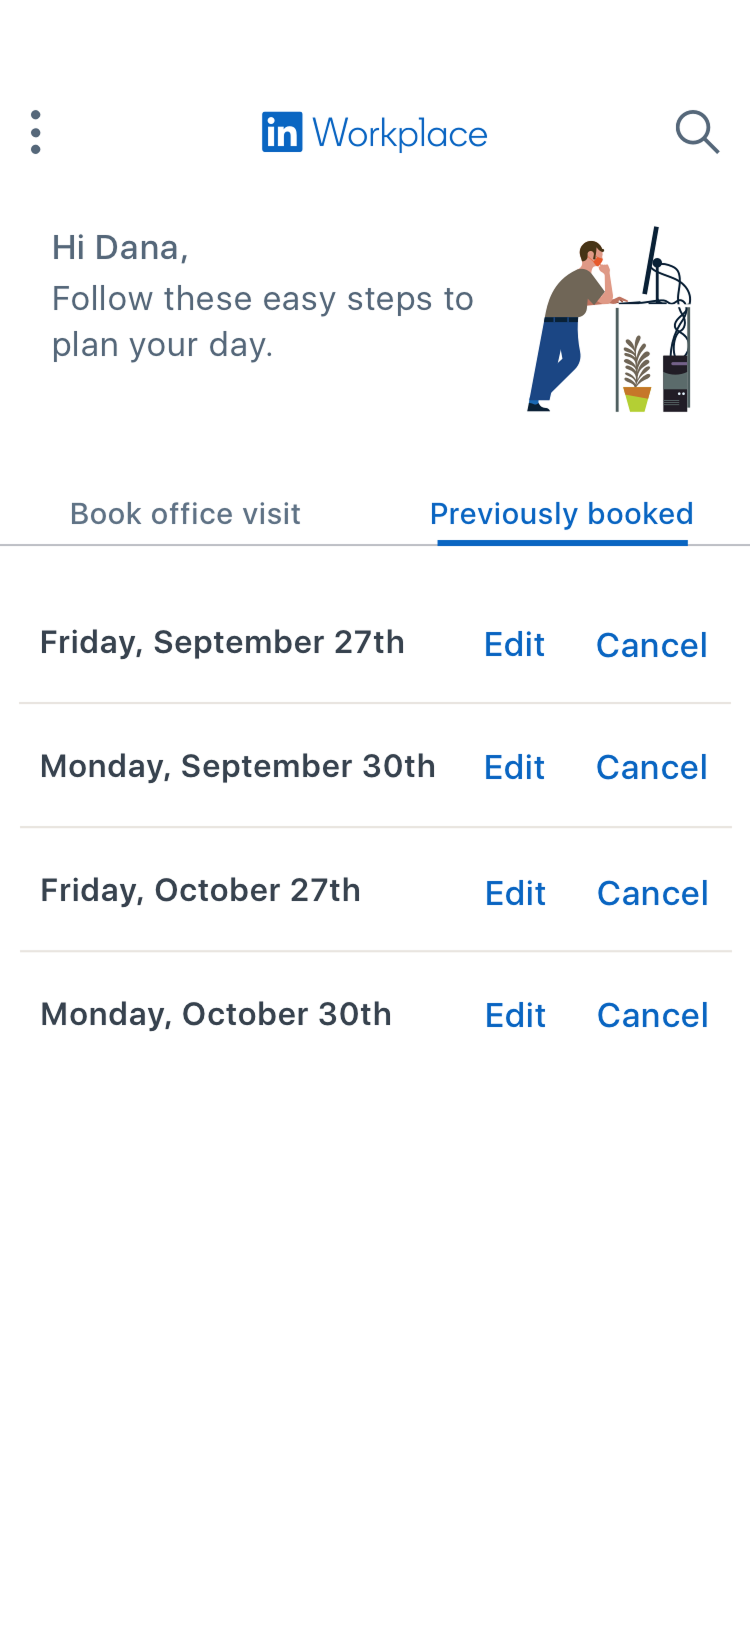Viewport: 750px width, 1626px height.
Task: Edit the Friday, September 27th booking
Action: click(x=514, y=645)
